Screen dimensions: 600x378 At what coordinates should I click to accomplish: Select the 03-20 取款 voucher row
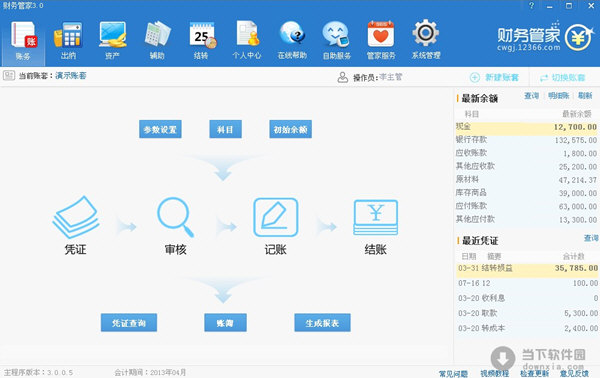[527, 313]
